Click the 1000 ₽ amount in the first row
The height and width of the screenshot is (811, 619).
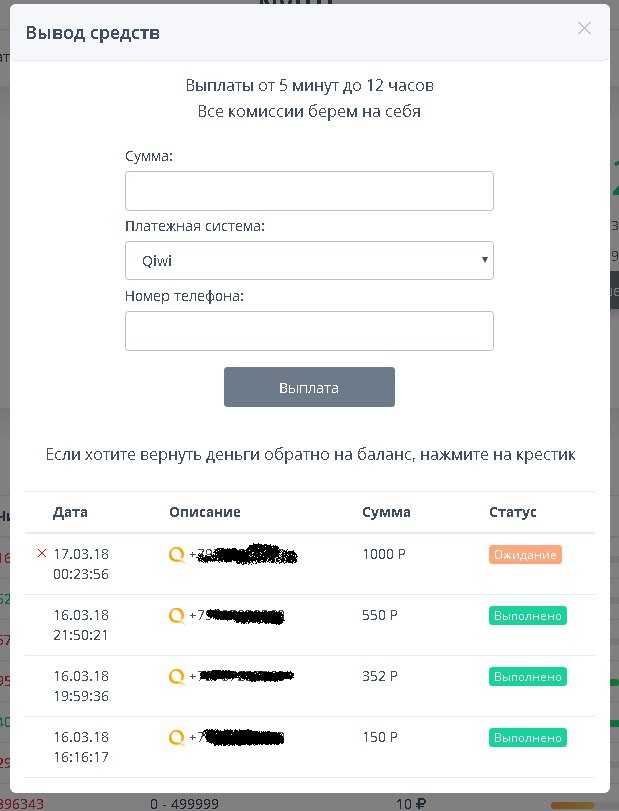point(380,554)
